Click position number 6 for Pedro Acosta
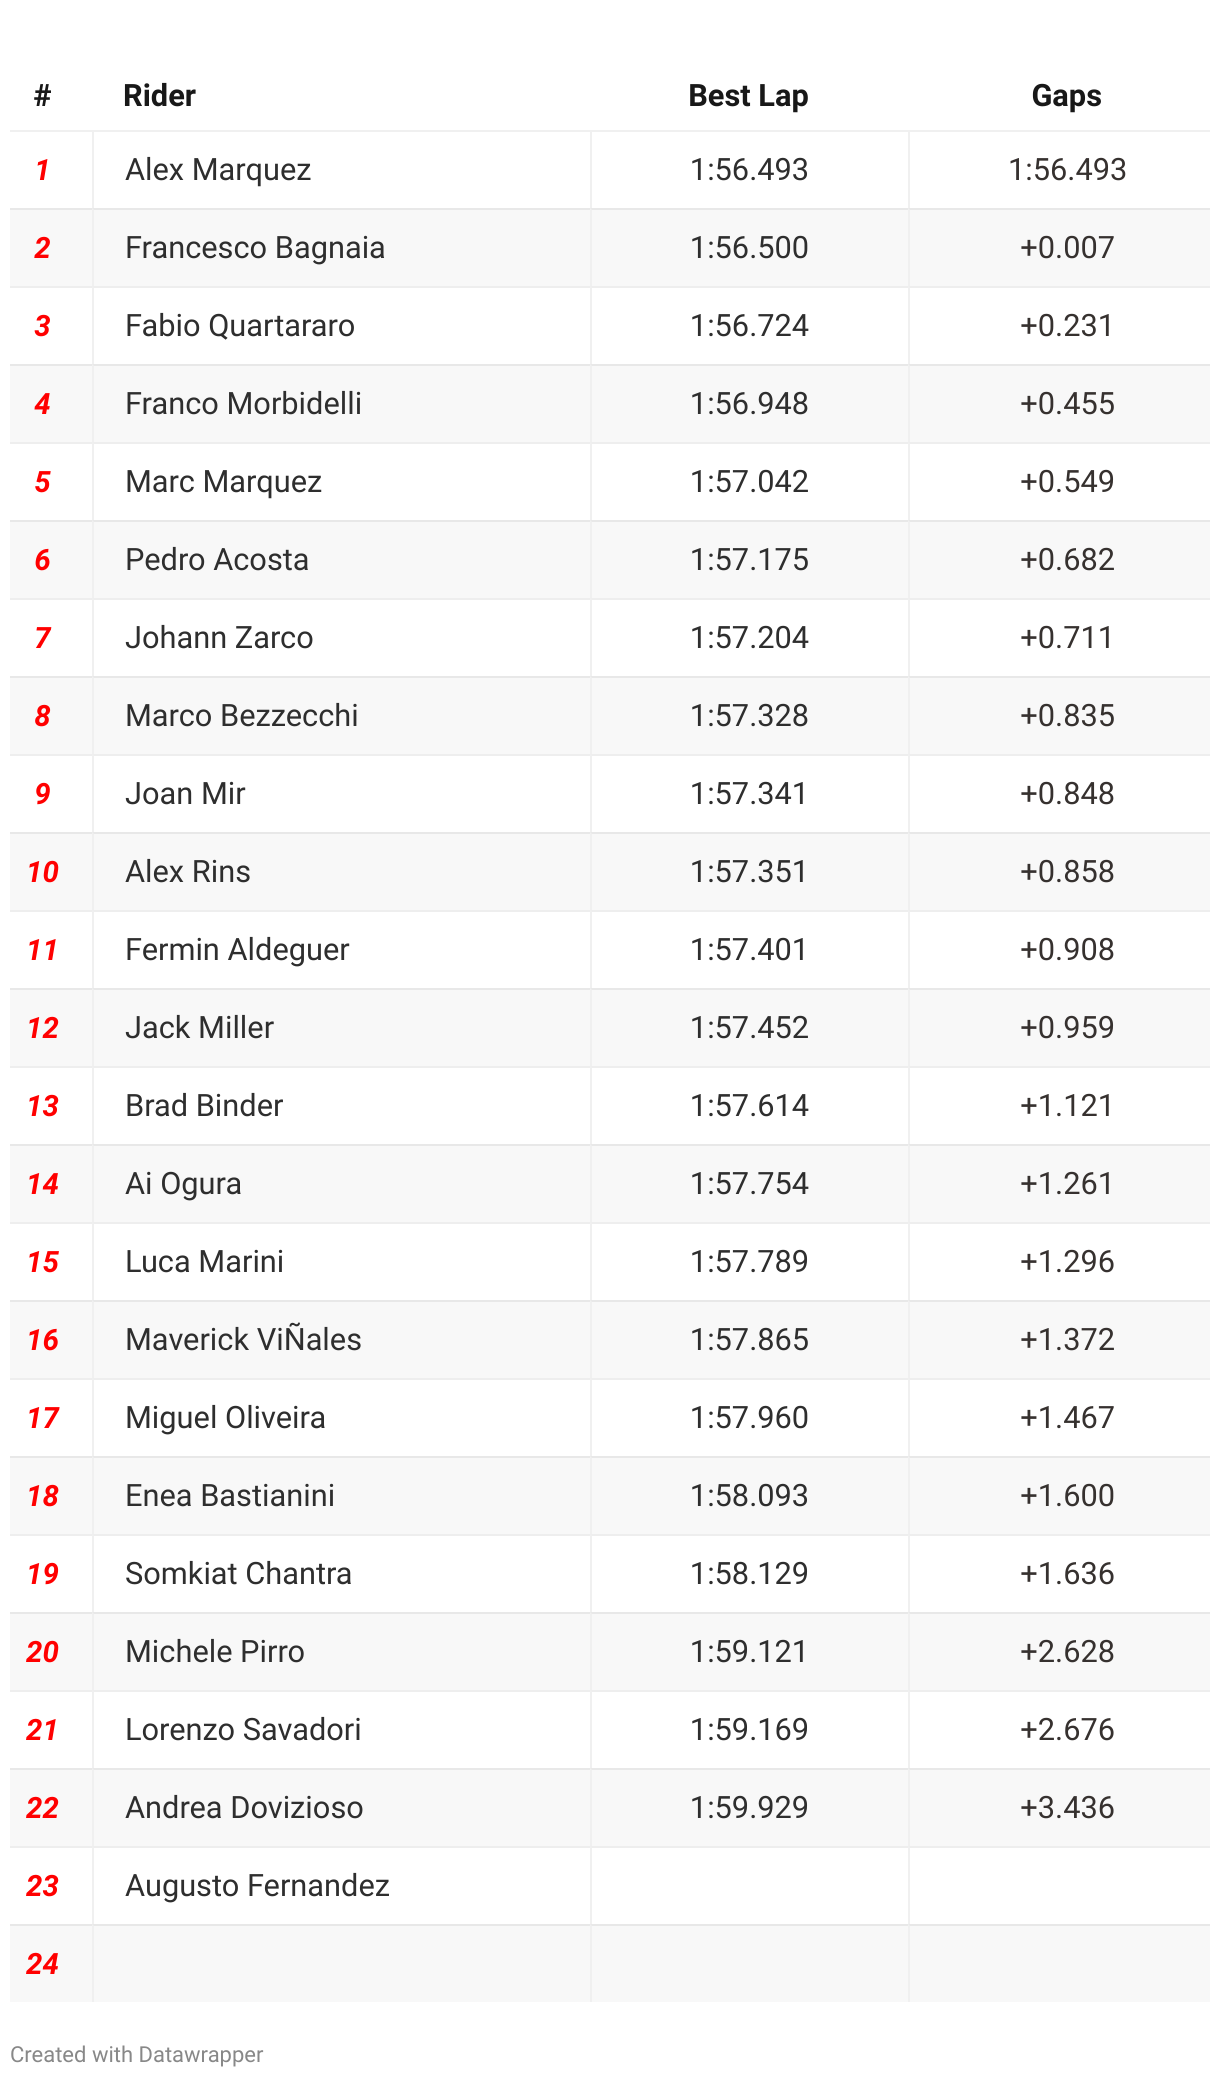 tap(42, 560)
